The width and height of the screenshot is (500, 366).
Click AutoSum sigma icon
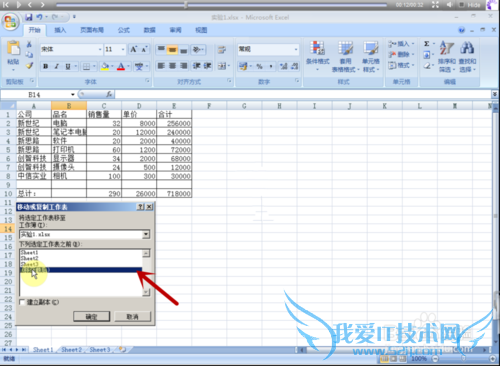coord(427,44)
